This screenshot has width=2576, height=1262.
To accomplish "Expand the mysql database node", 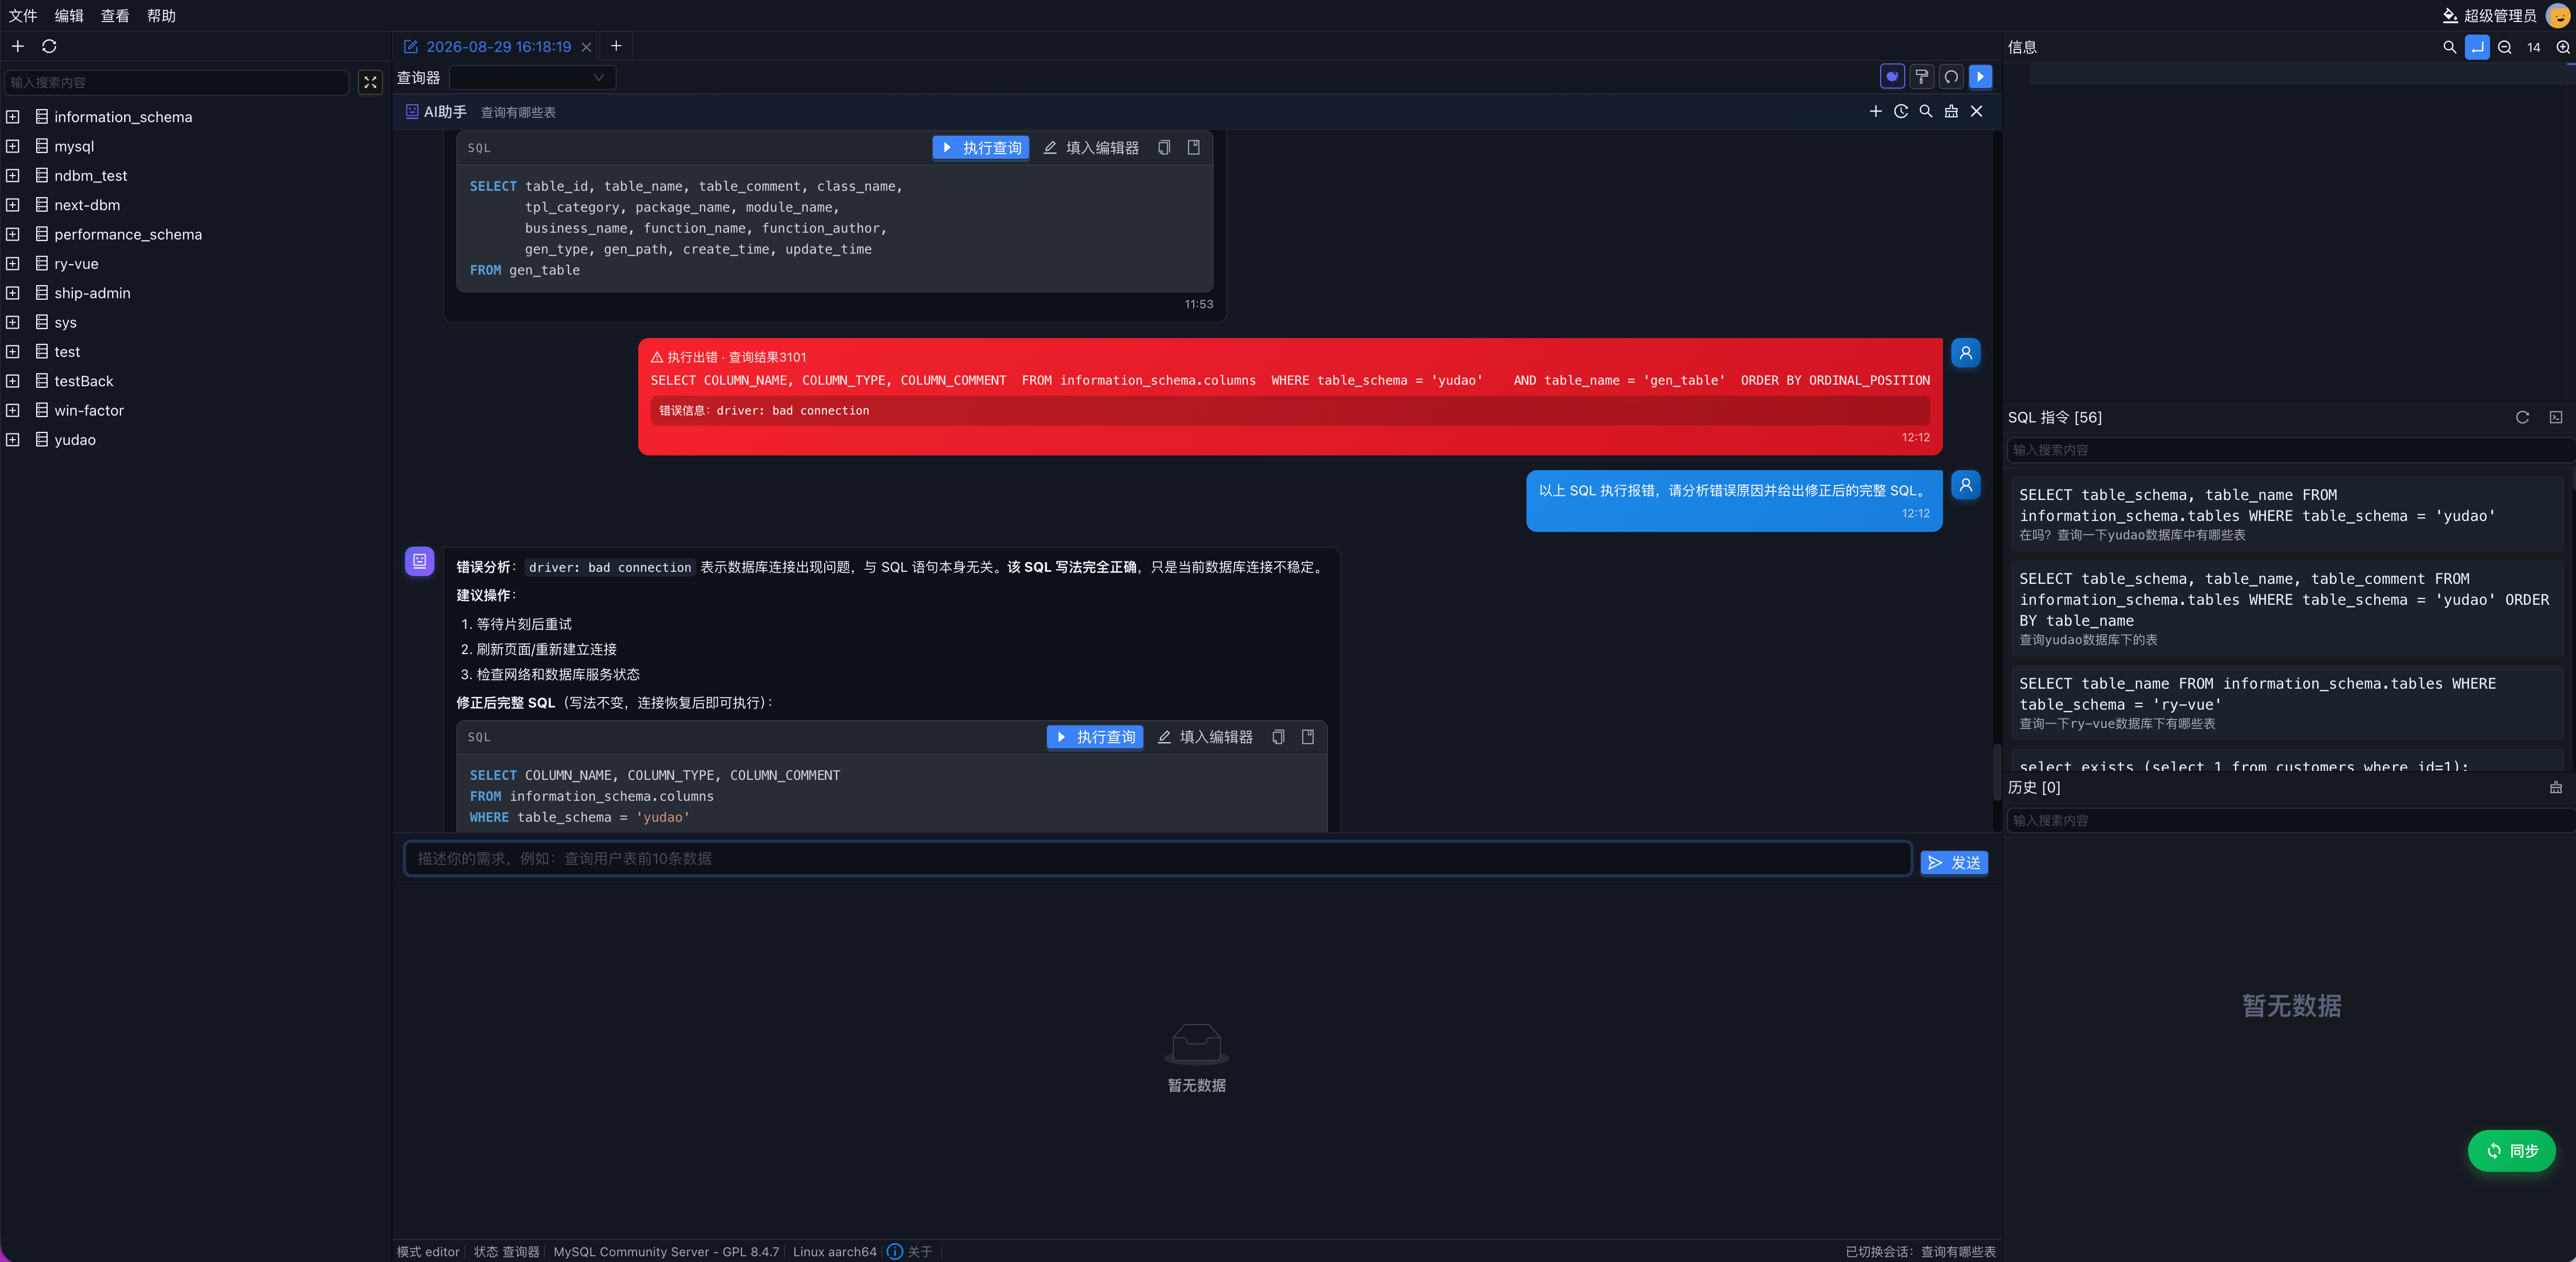I will (13, 146).
